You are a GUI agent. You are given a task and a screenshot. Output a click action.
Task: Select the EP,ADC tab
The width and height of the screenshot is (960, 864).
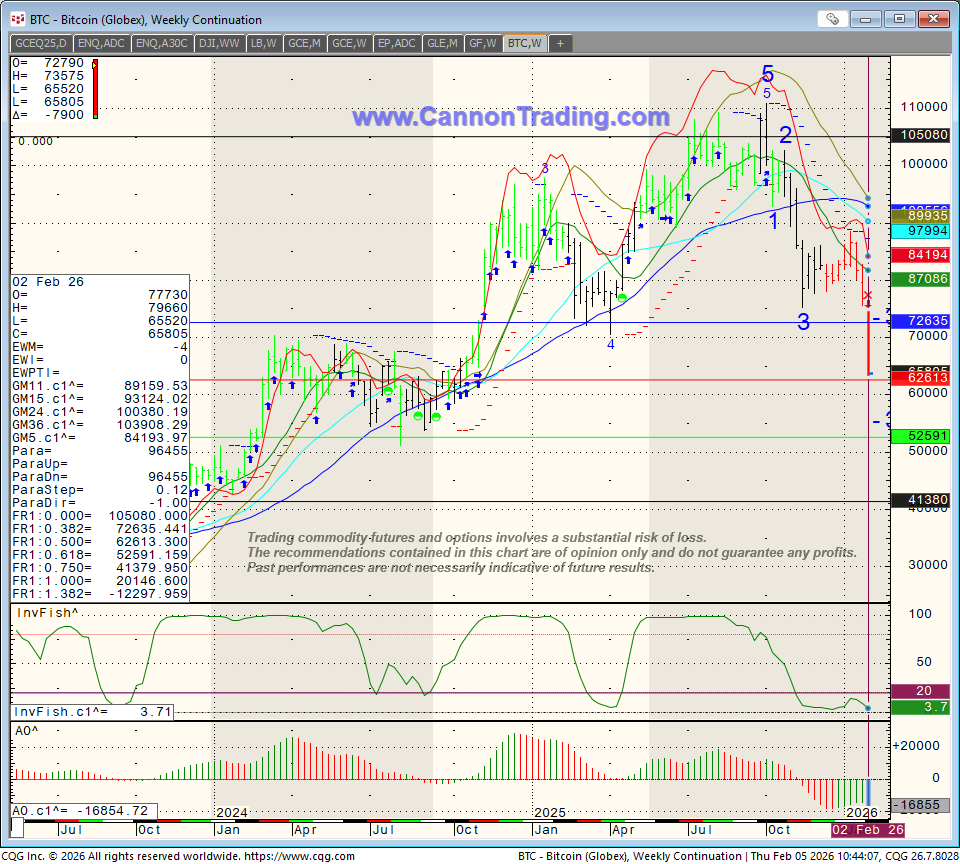click(397, 43)
